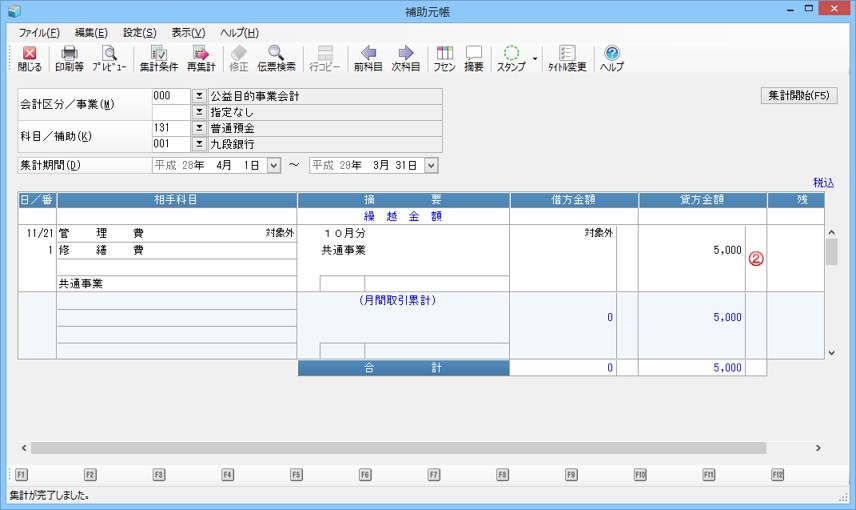
Task: Open the 表示(V) menu
Action: click(x=188, y=33)
